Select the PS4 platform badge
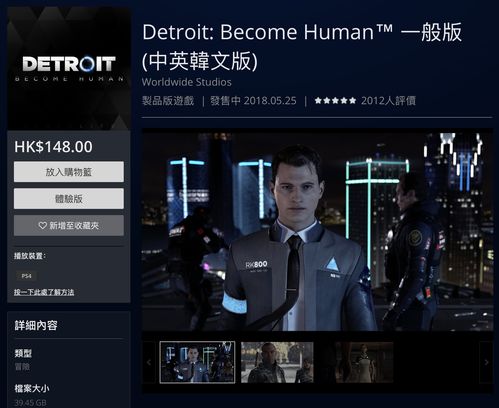Screen dimensions: 499x408 click(x=26, y=276)
